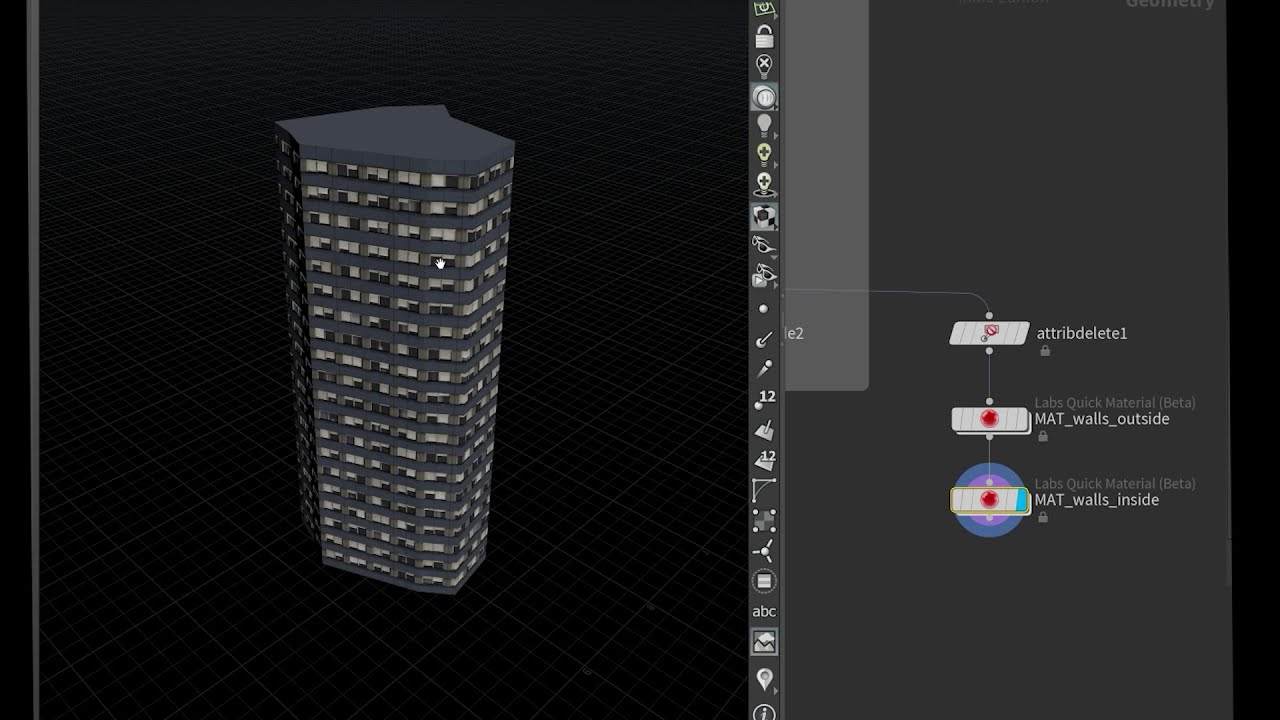Click the dashed circle display option icon

(x=764, y=581)
